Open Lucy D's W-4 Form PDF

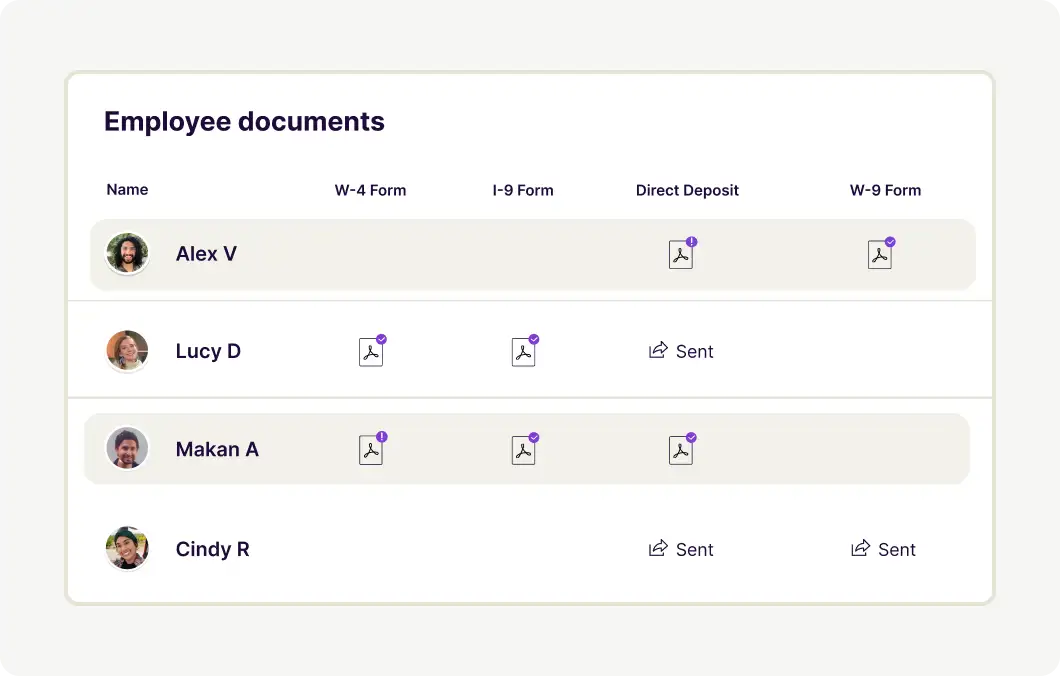click(372, 351)
